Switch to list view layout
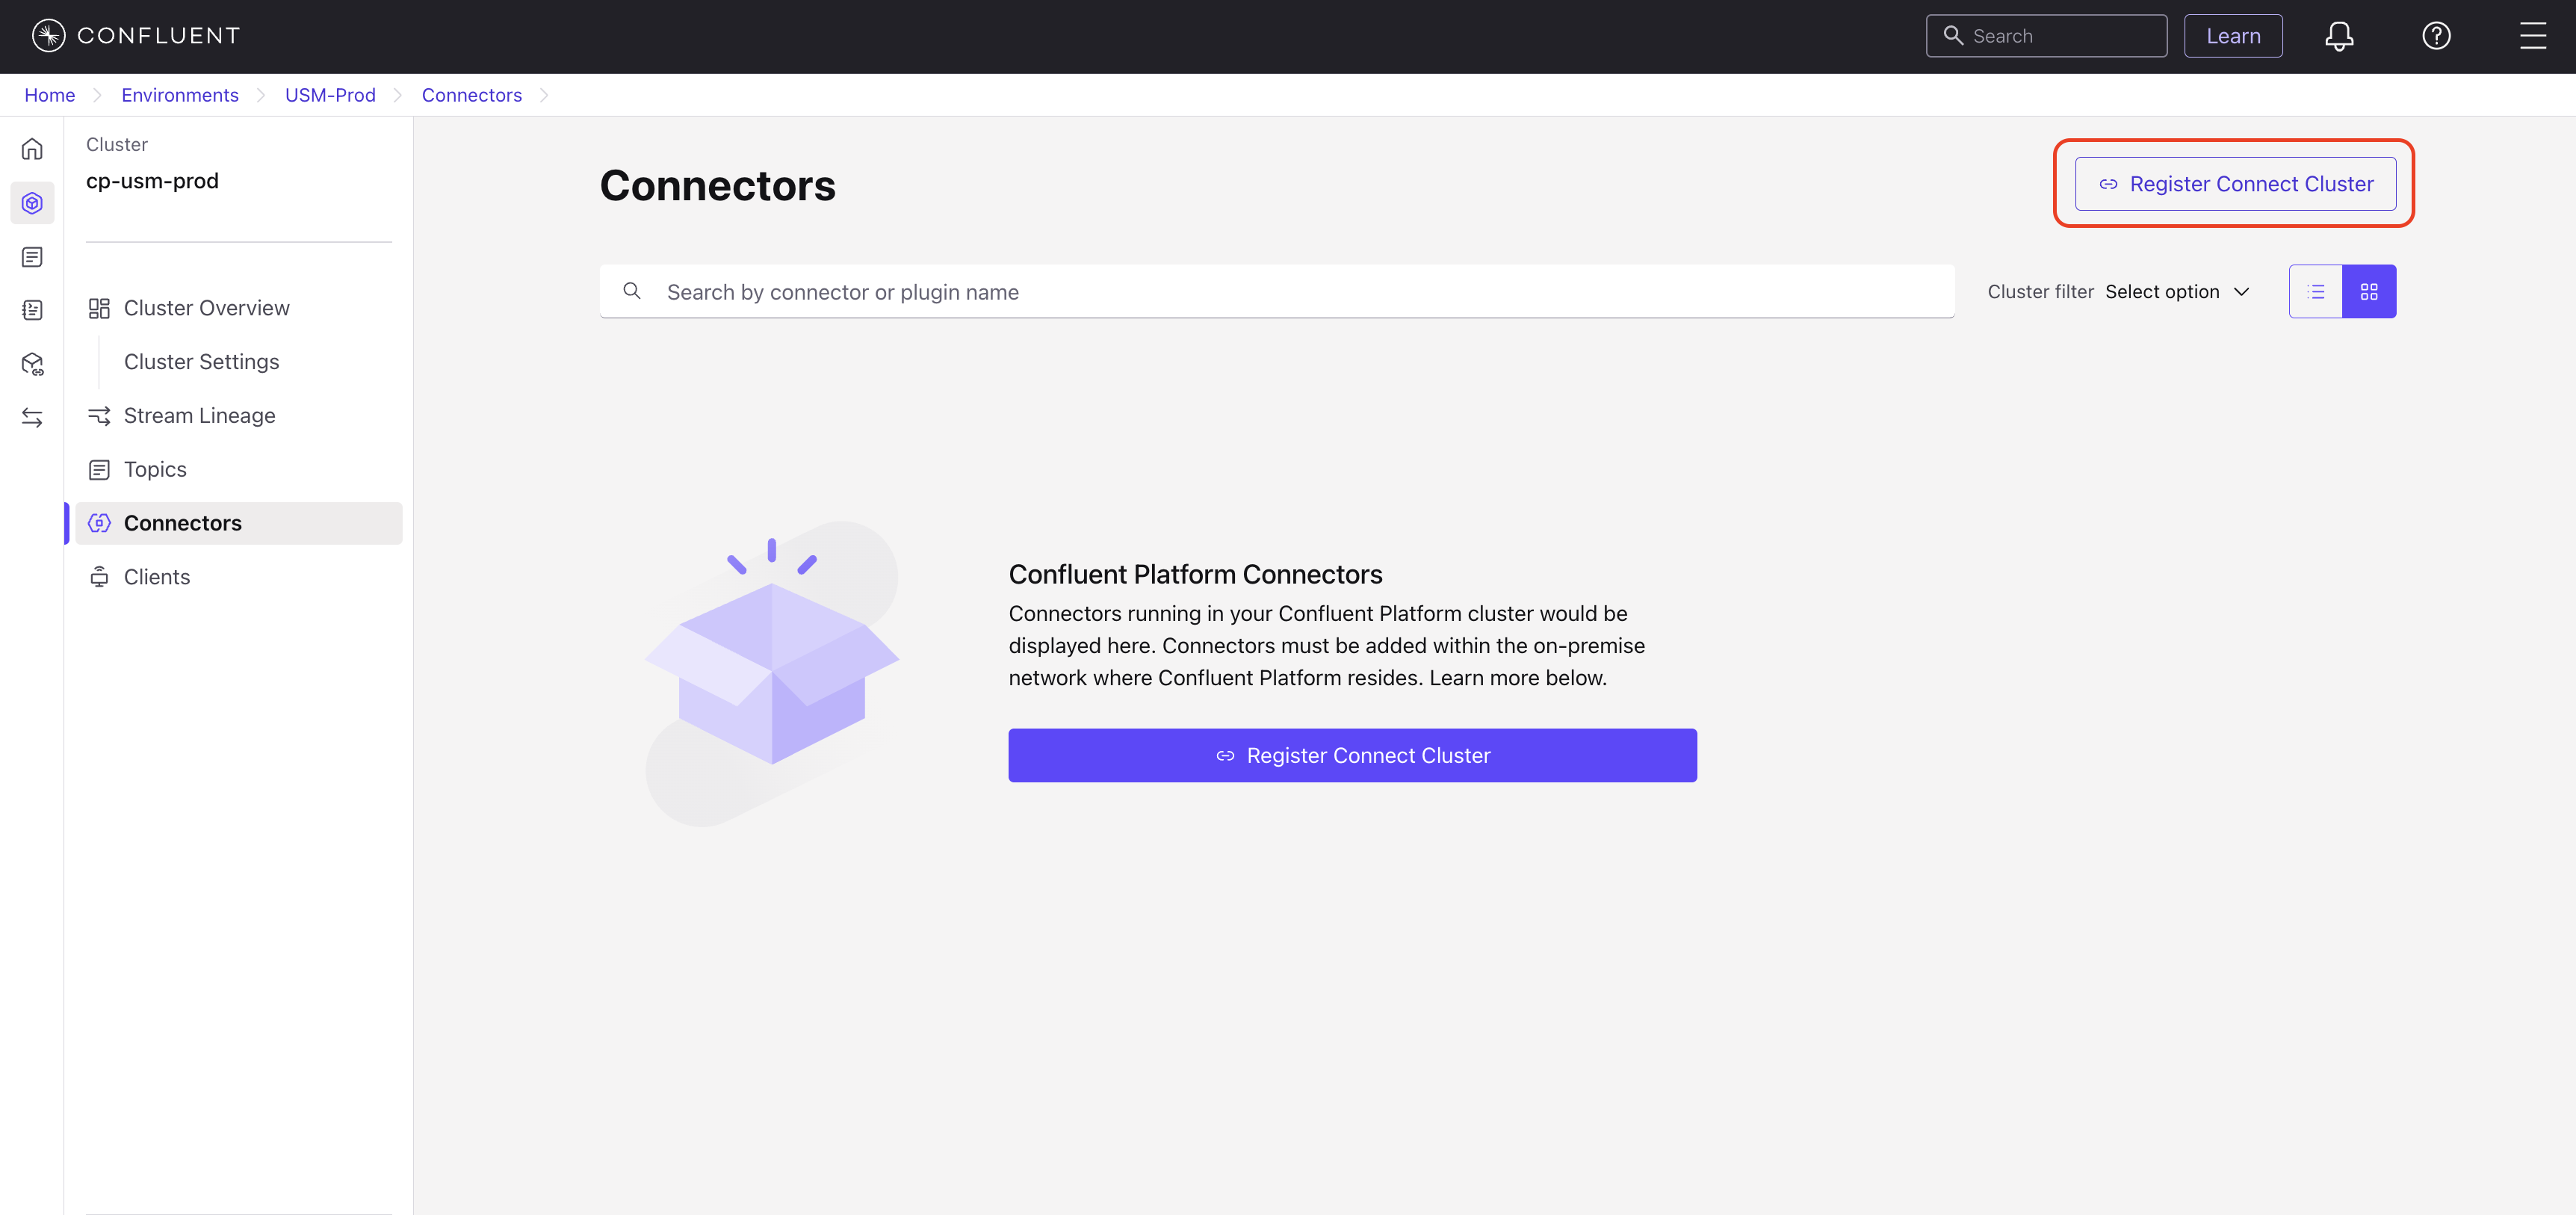2576x1215 pixels. point(2315,291)
